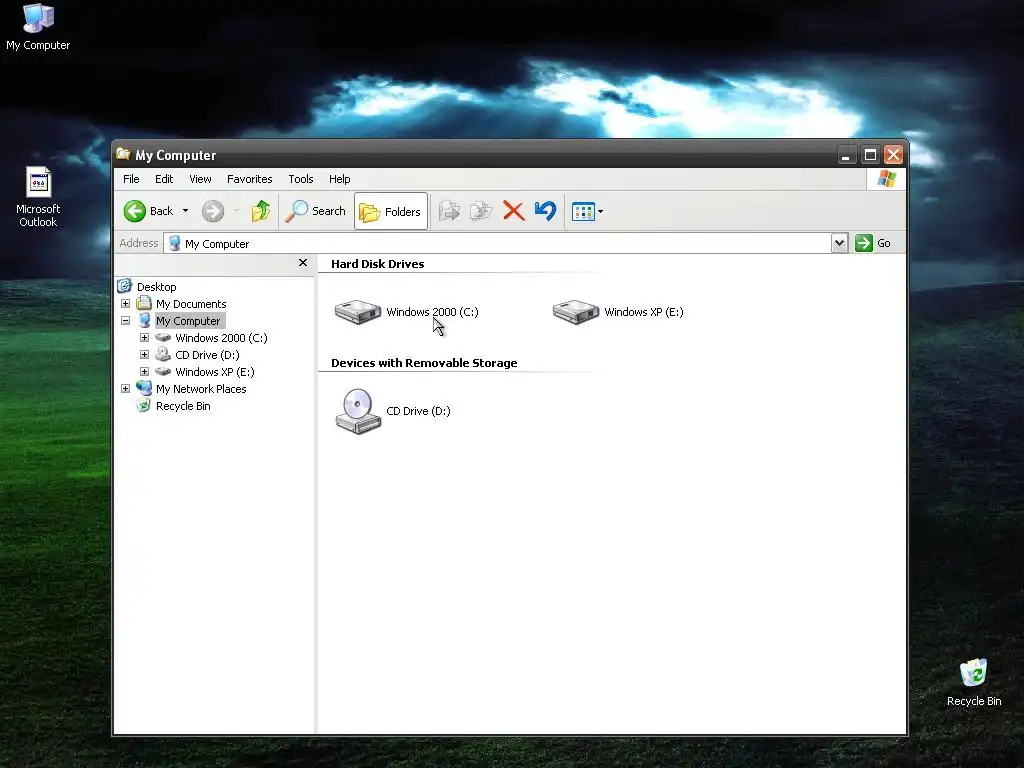
Task: Open the Tools menu
Action: tap(301, 179)
